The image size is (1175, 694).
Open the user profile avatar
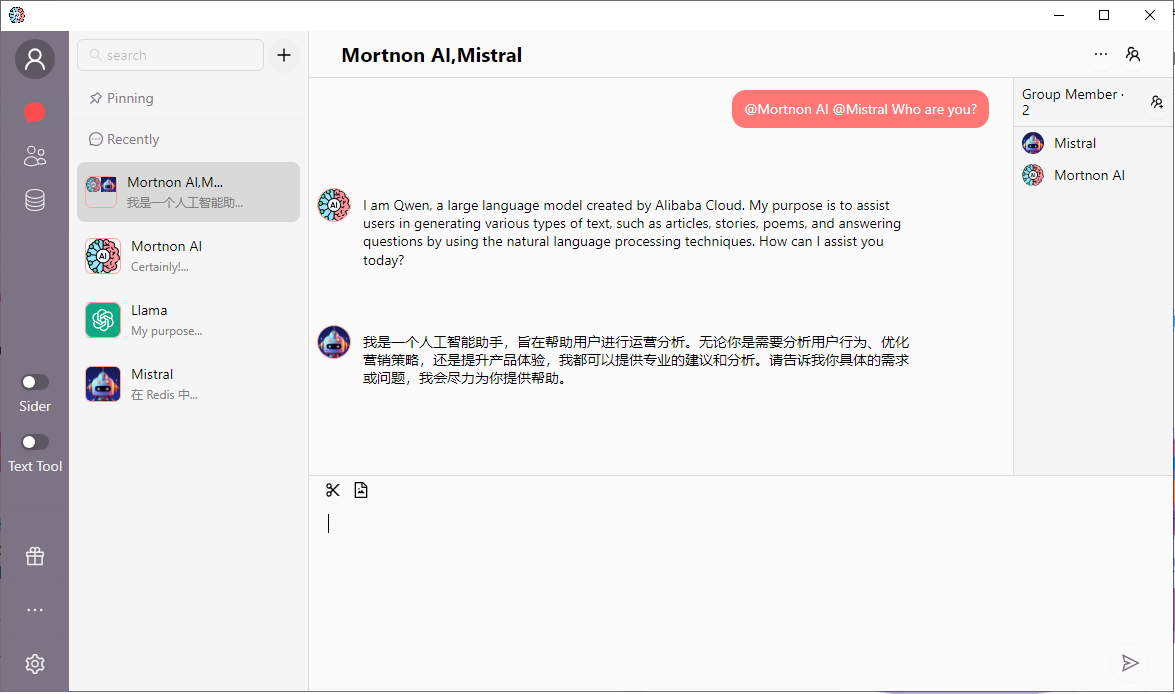(x=35, y=60)
